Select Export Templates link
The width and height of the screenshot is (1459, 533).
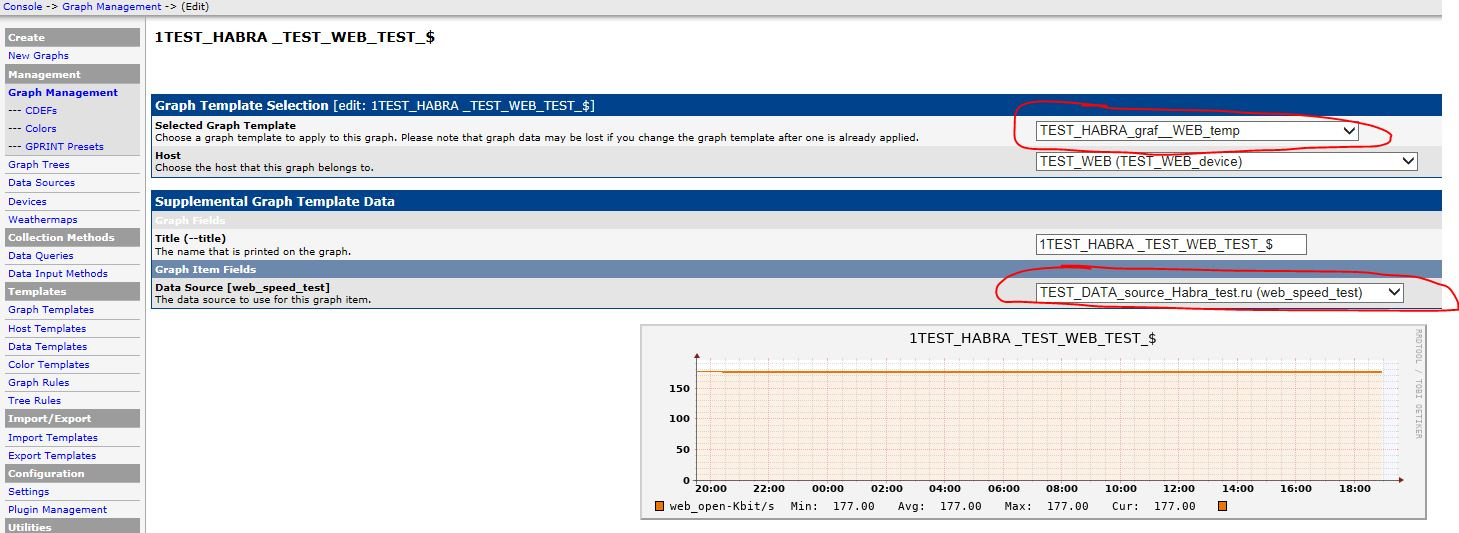(52, 455)
